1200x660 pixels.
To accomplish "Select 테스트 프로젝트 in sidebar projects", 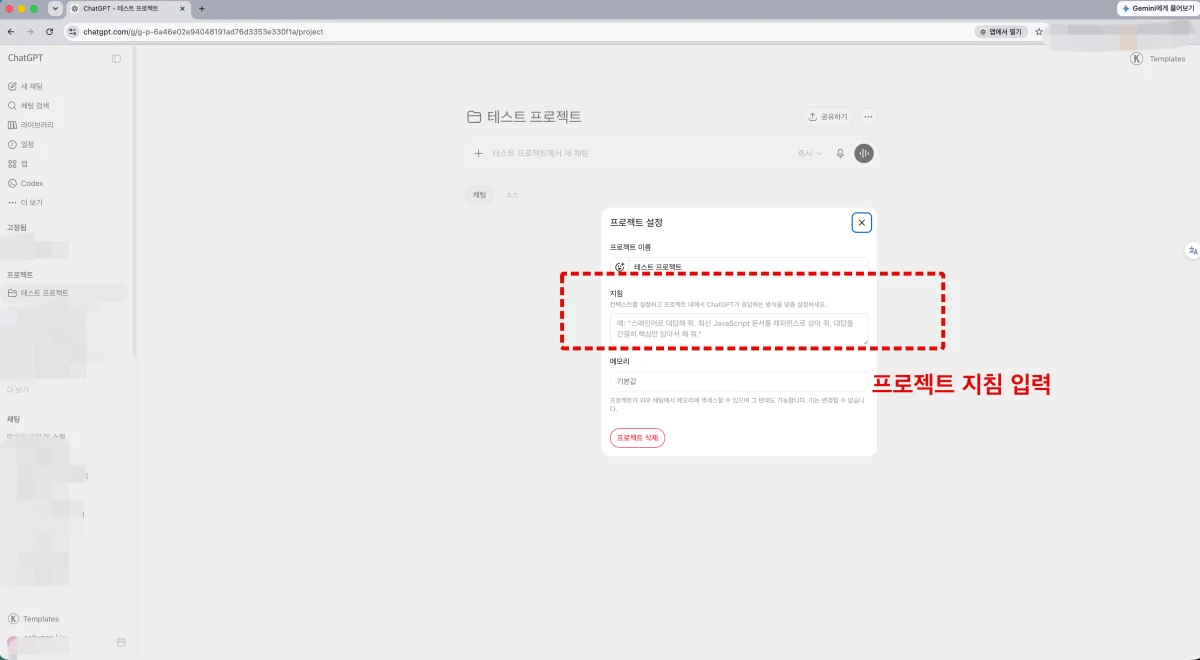I will 65,293.
